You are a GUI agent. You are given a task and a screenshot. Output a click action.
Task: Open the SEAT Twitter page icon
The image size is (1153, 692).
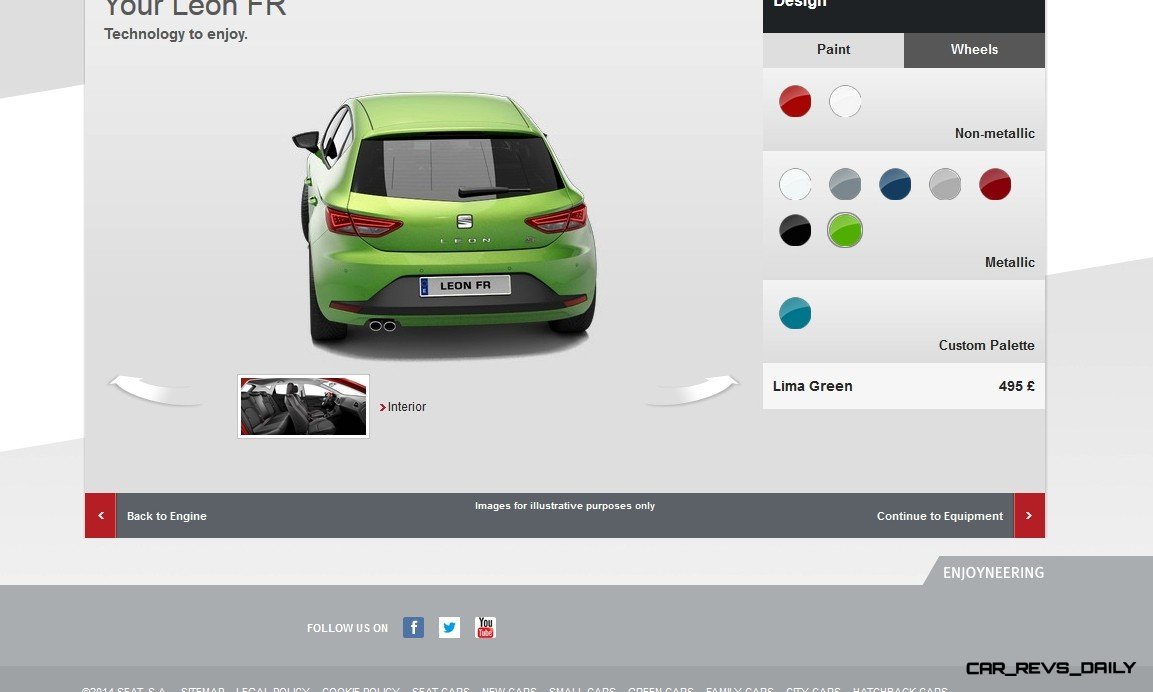(449, 627)
